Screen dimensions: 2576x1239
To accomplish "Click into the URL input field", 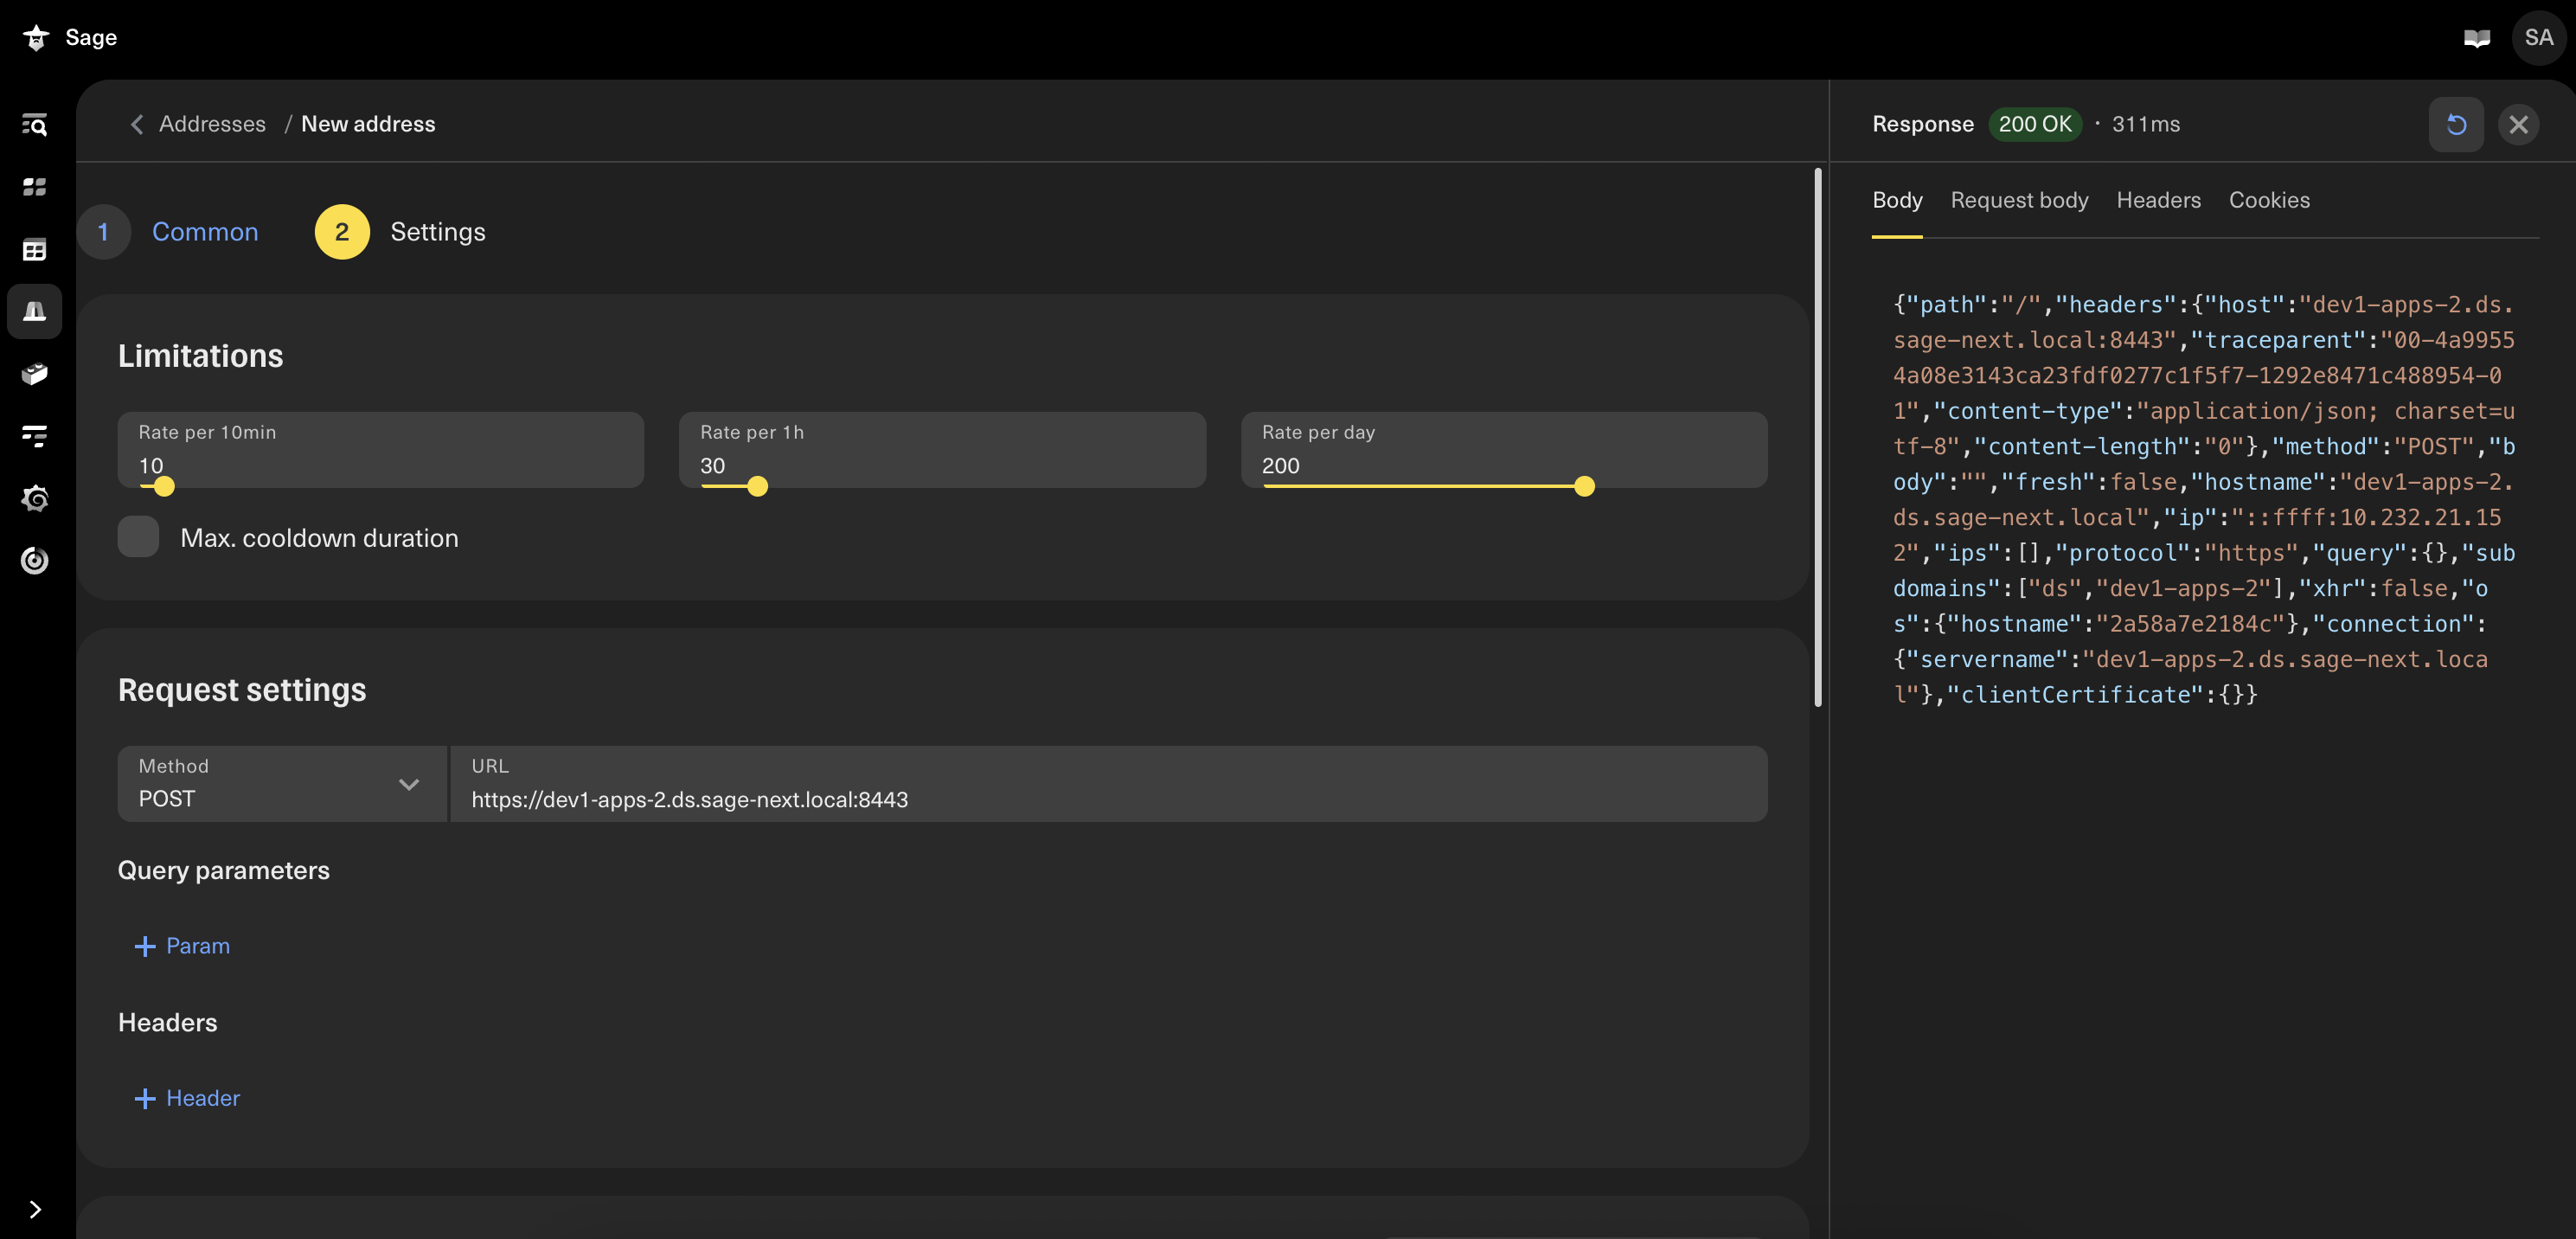I will pos(1109,784).
